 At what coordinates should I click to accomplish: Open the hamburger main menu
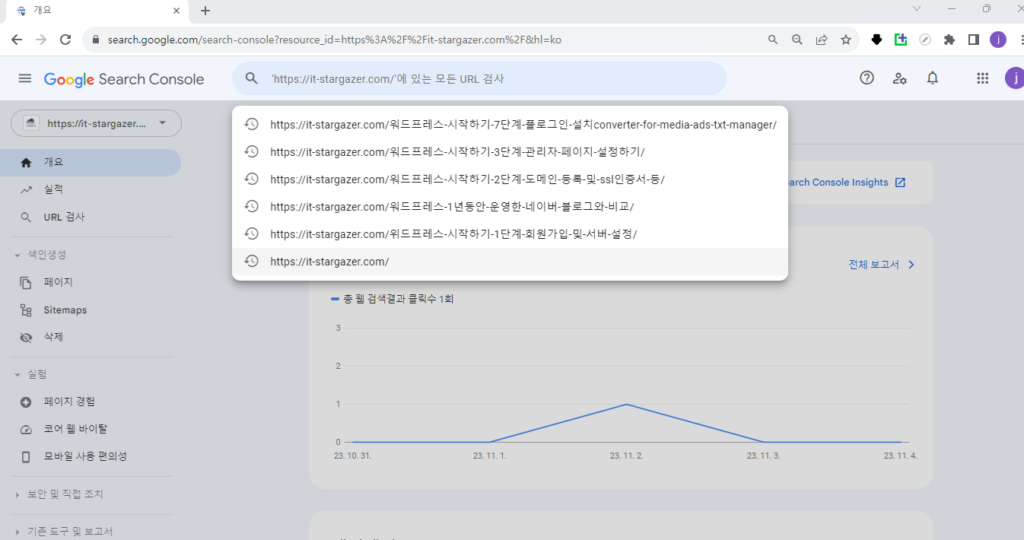[x=25, y=78]
